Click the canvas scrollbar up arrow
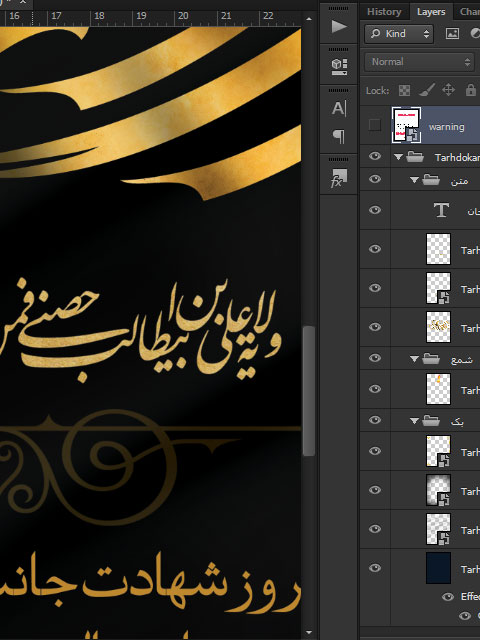Screen dimensions: 480x640 309,19
